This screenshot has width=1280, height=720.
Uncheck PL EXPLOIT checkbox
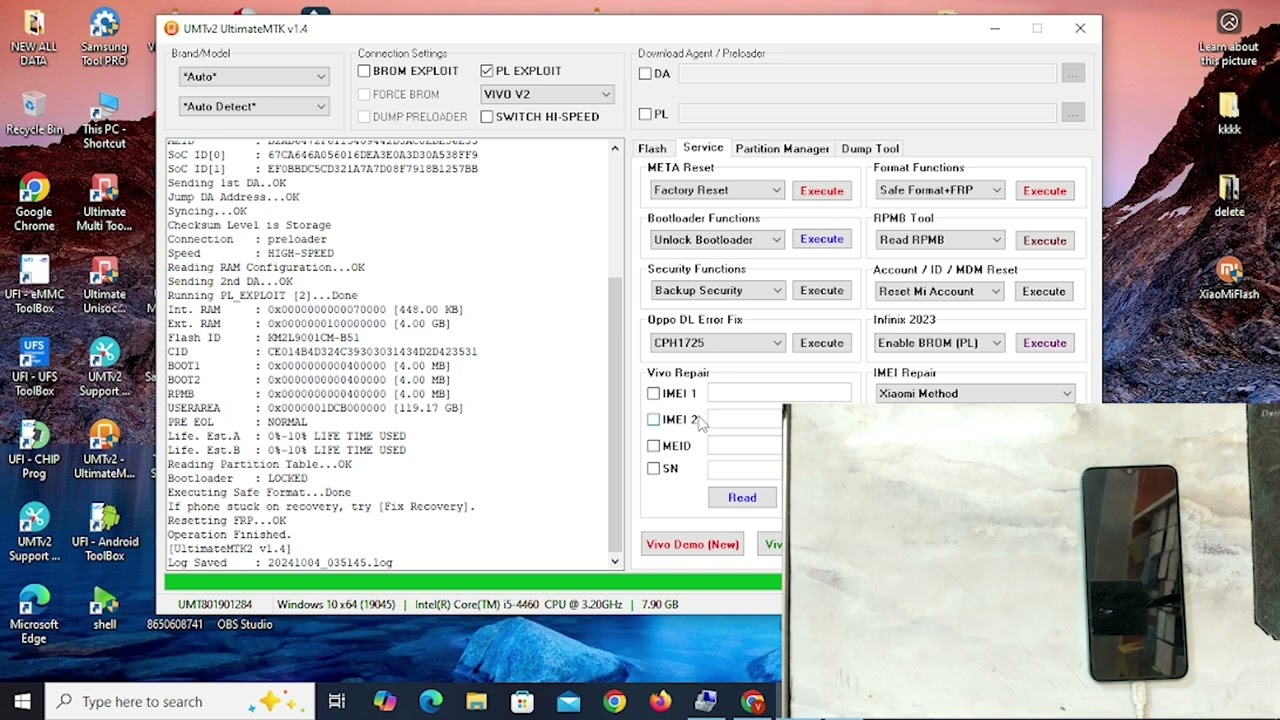tap(487, 71)
